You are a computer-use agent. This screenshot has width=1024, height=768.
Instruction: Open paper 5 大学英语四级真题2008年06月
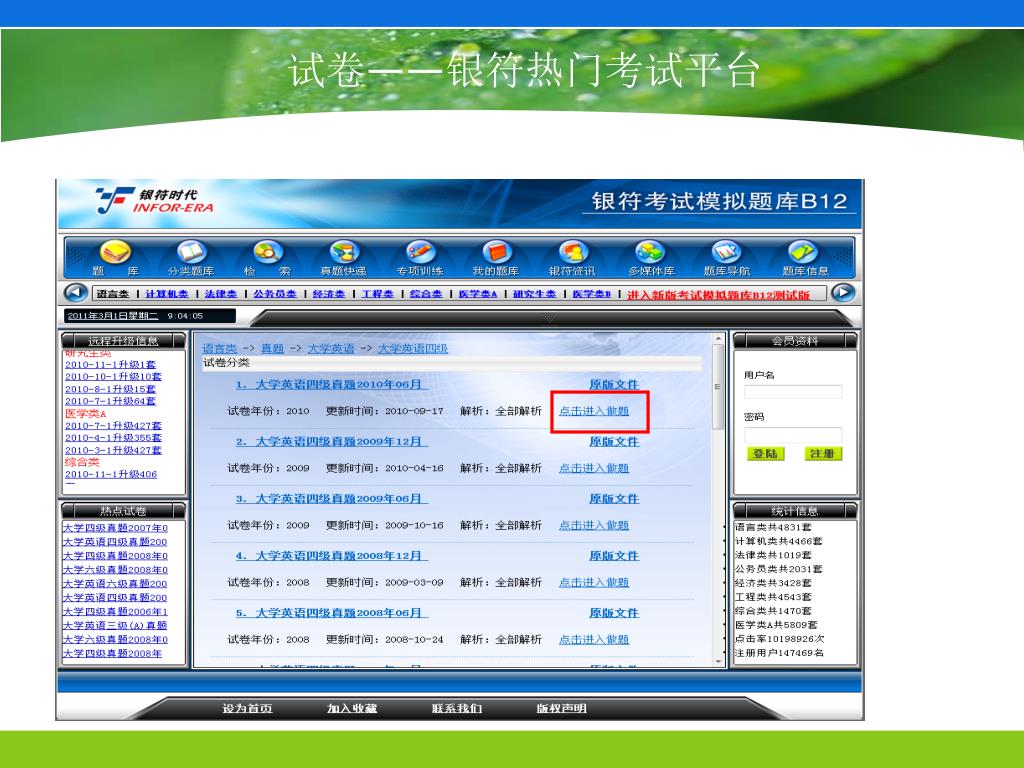click(332, 613)
